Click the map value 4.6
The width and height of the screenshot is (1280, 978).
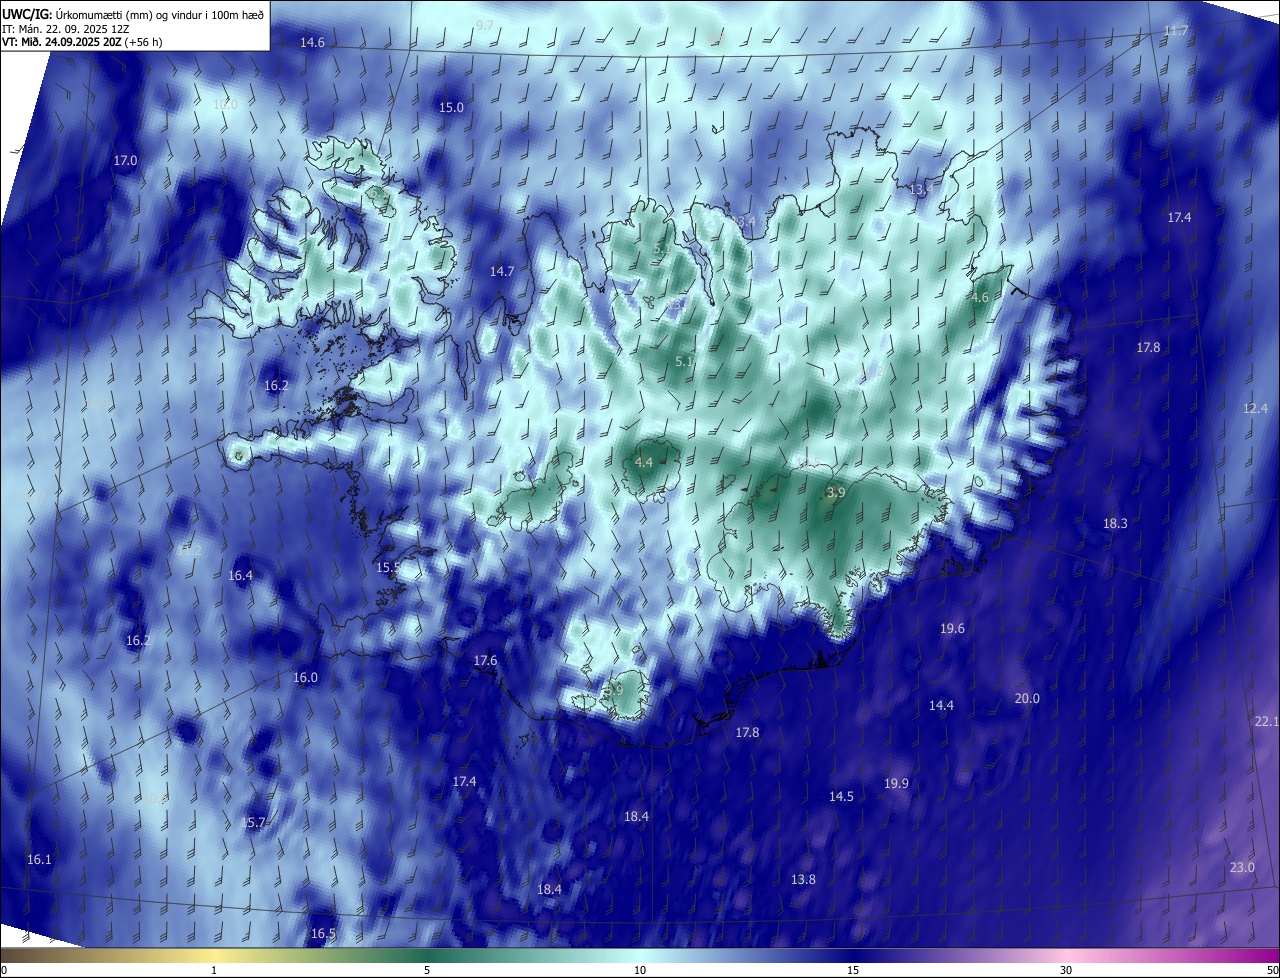coord(980,298)
